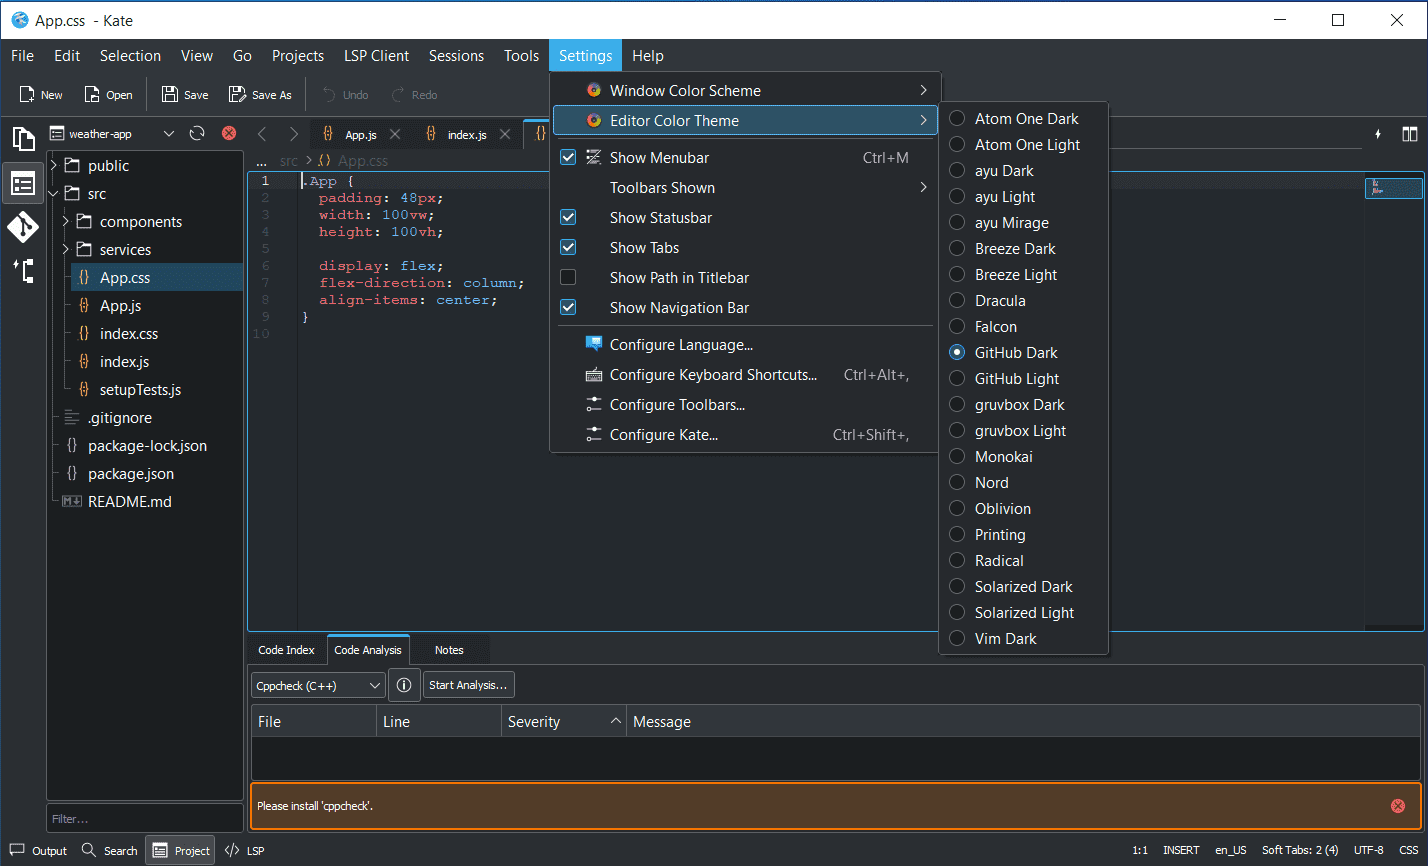Screen dimensions: 1428x866
Task: Open the Git sidebar panel icon
Action: coord(23,227)
